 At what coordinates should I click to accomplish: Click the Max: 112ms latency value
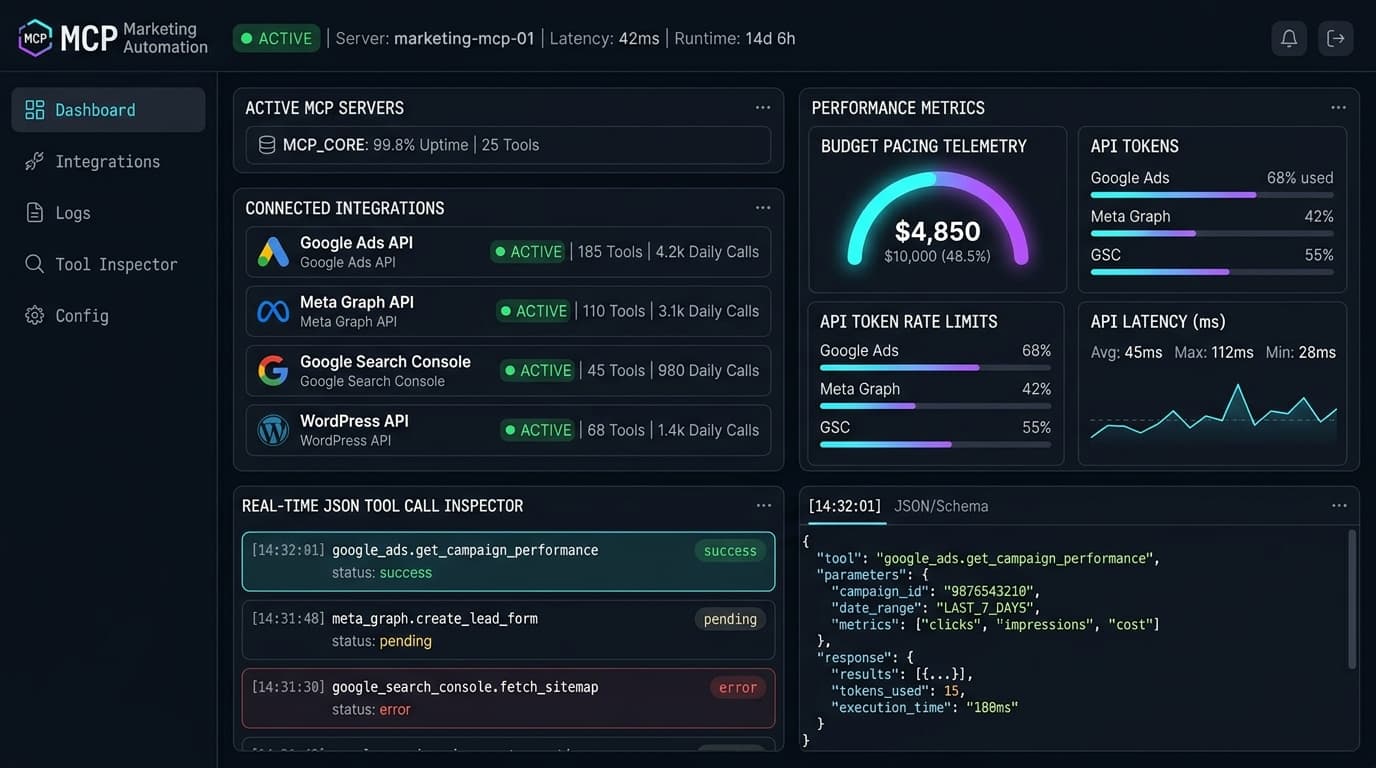[x=1216, y=352]
